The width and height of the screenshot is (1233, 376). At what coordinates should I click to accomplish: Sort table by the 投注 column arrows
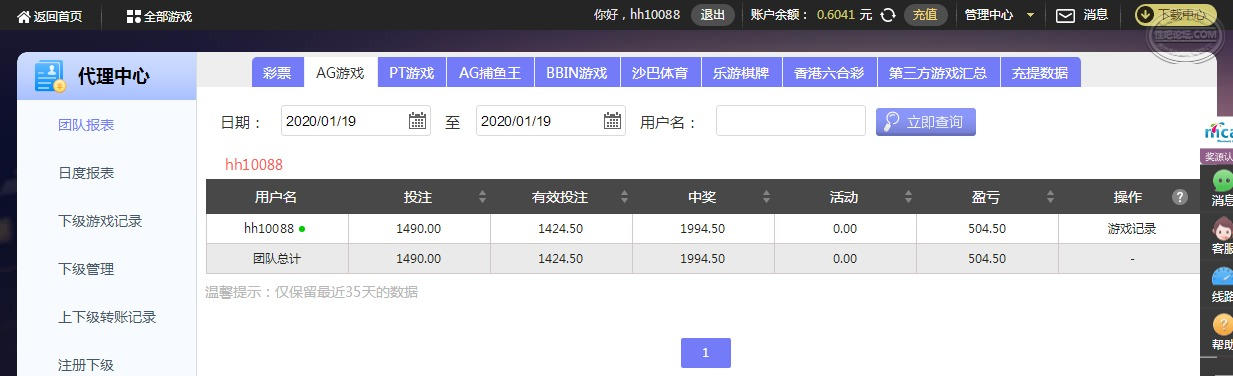[x=482, y=197]
